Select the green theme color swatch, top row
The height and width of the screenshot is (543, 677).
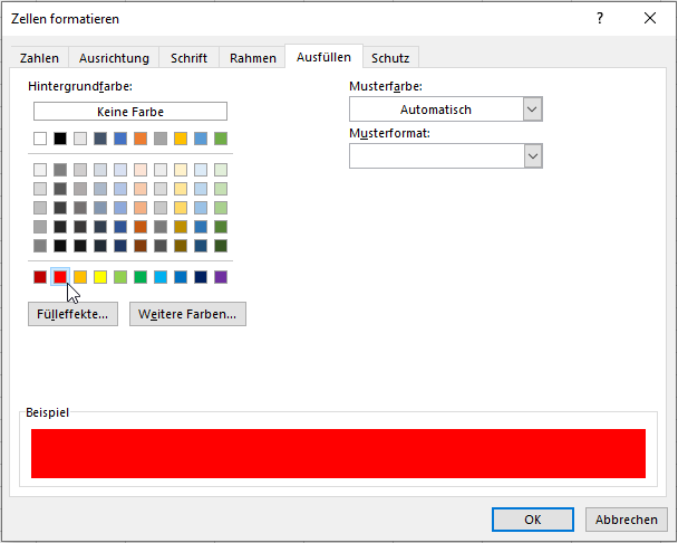pyautogui.click(x=221, y=139)
